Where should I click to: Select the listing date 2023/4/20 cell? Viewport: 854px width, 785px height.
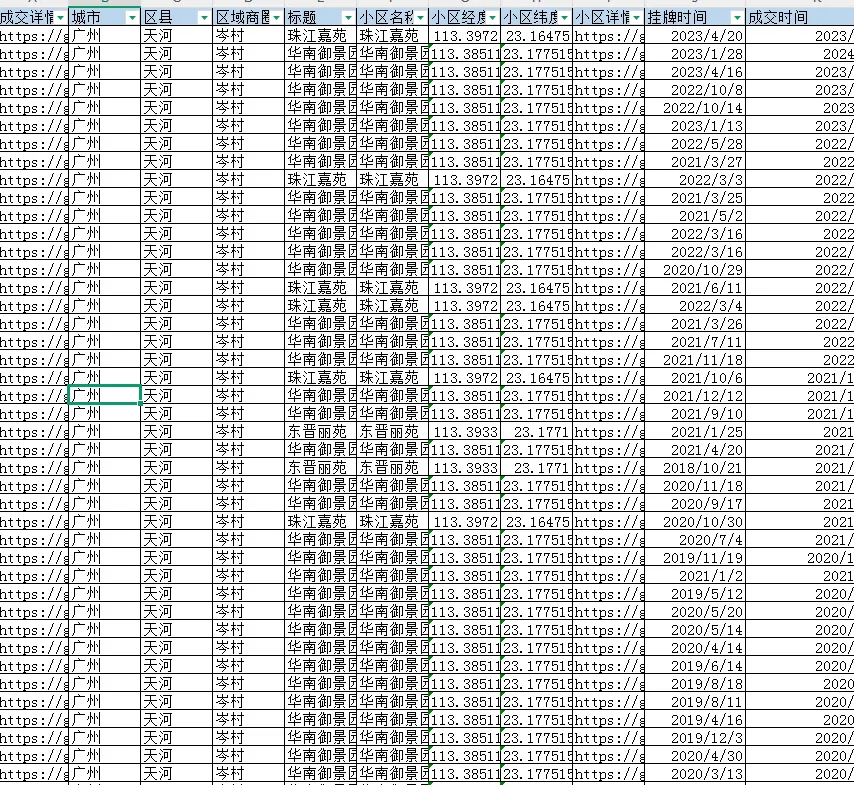(x=695, y=36)
